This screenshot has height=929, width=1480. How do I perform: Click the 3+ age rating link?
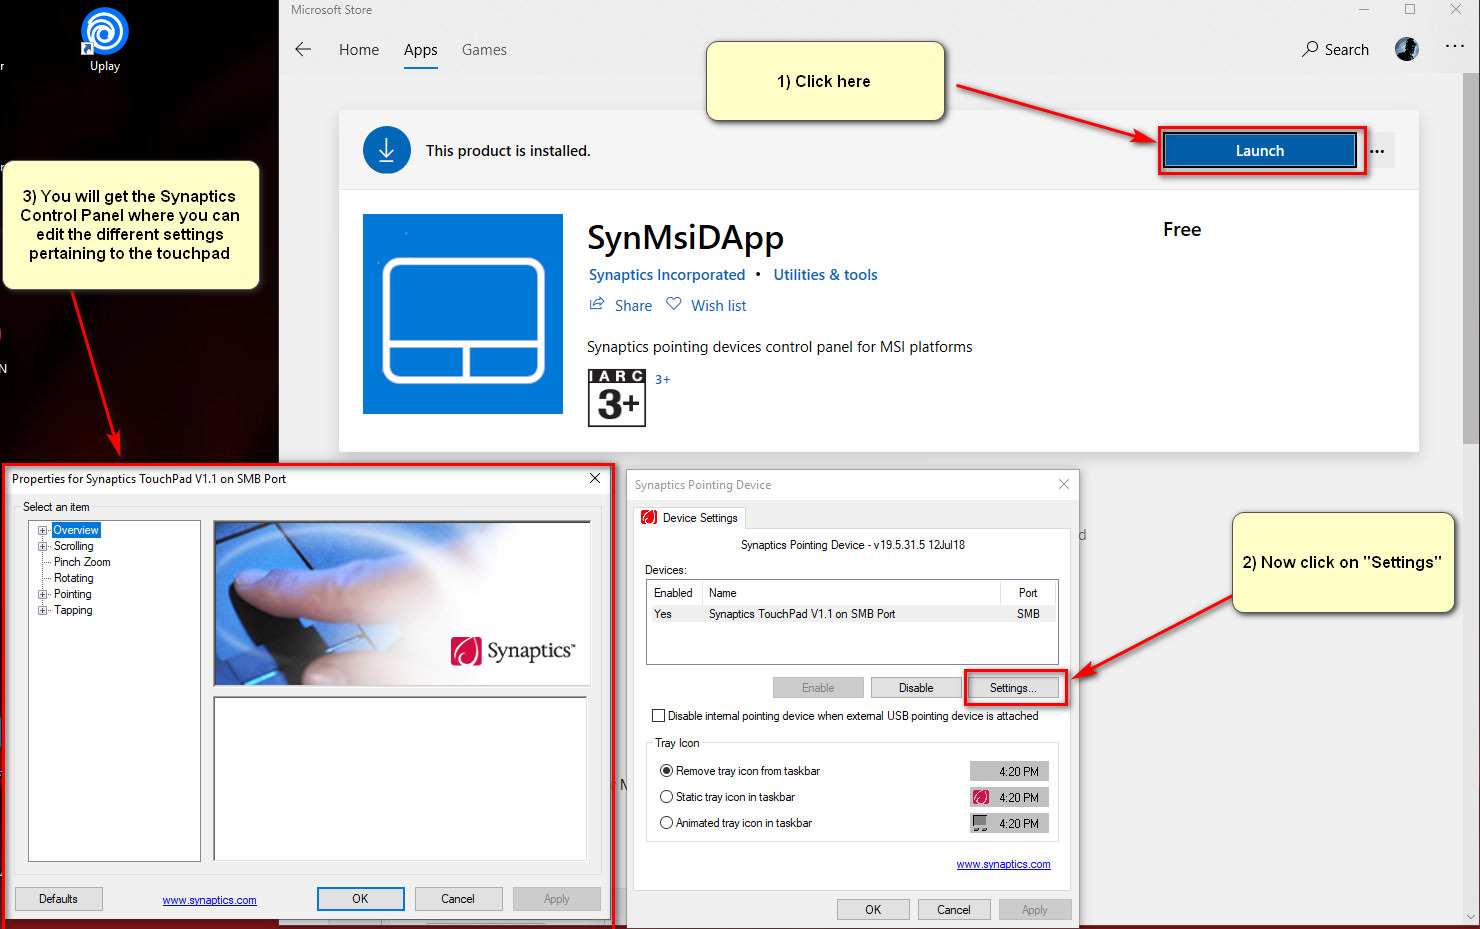click(x=663, y=379)
